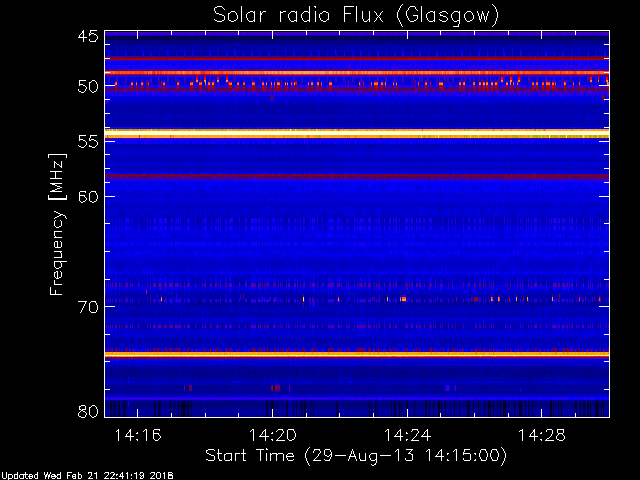Click the bright yellow-white band near 54 MHz
The width and height of the screenshot is (640, 480).
coord(357,134)
